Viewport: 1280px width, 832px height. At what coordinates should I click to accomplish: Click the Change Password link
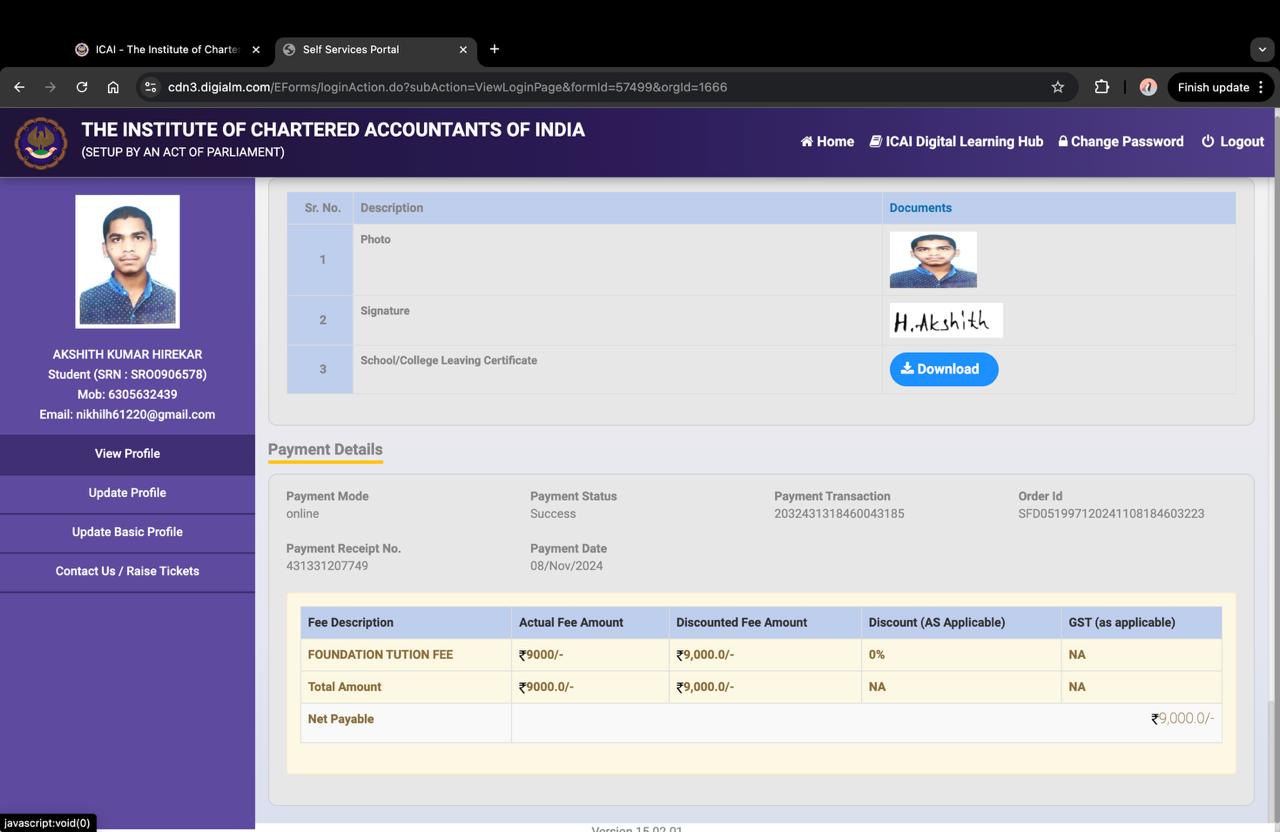point(1120,142)
